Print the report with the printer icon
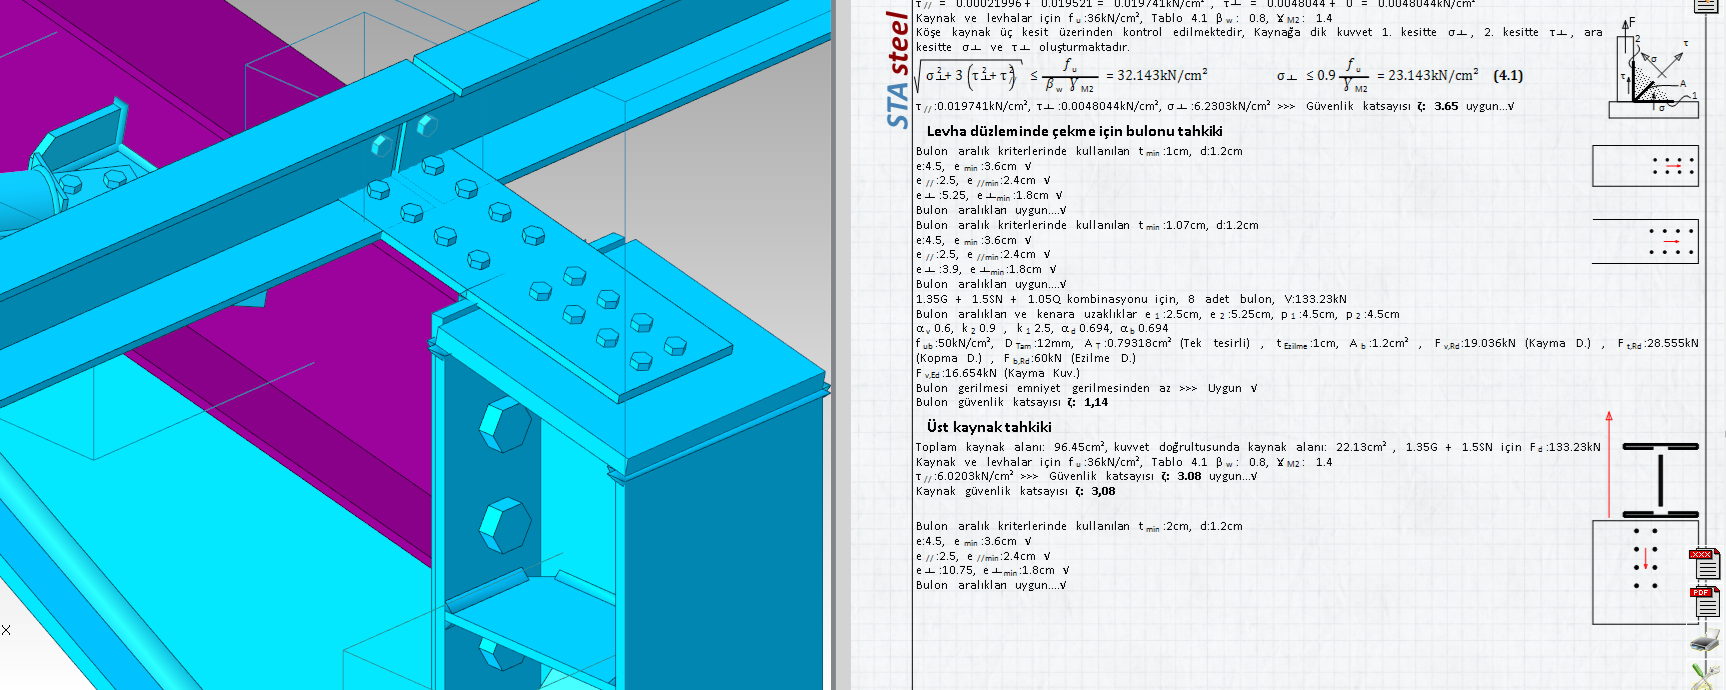 tap(1704, 641)
